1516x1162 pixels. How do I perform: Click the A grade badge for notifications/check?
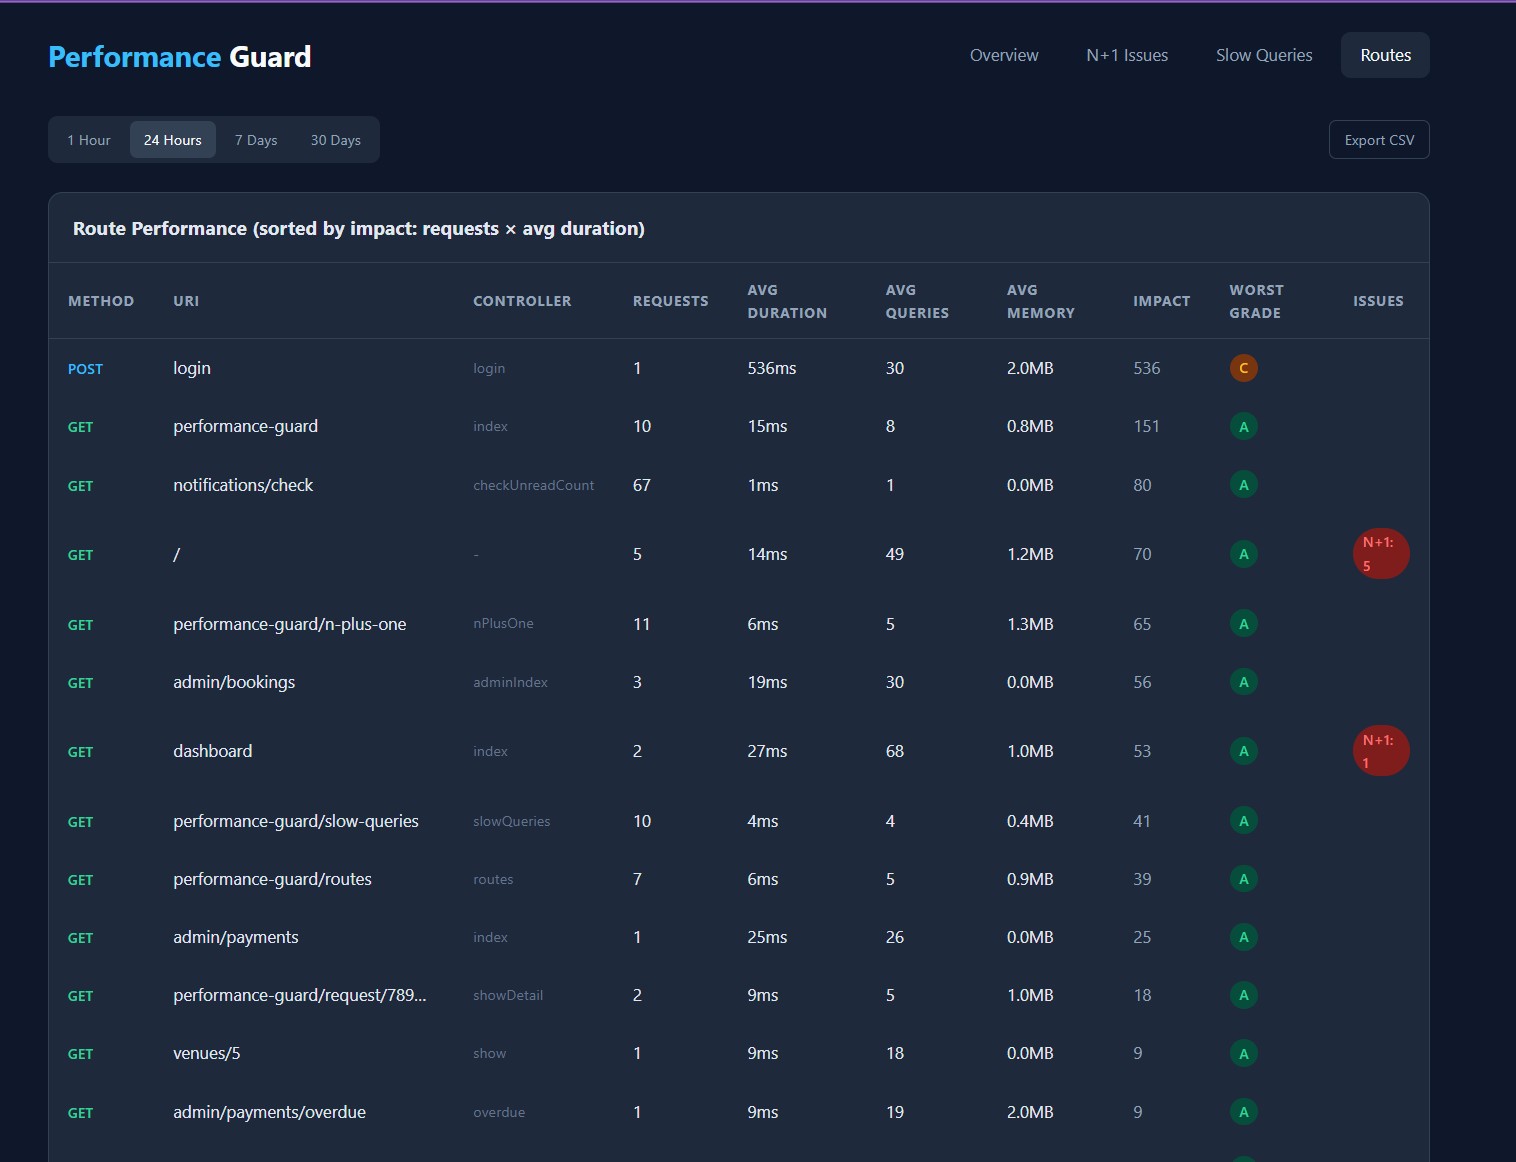[x=1243, y=485]
